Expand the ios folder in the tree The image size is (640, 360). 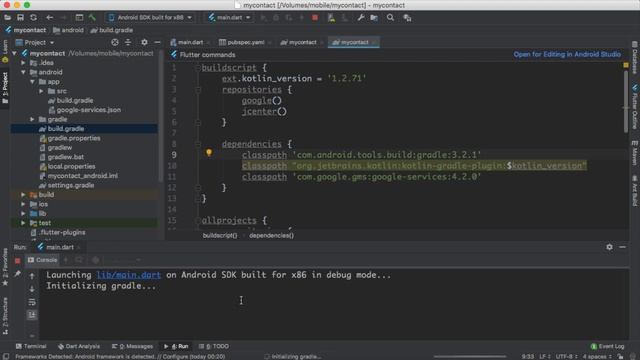tap(23, 204)
